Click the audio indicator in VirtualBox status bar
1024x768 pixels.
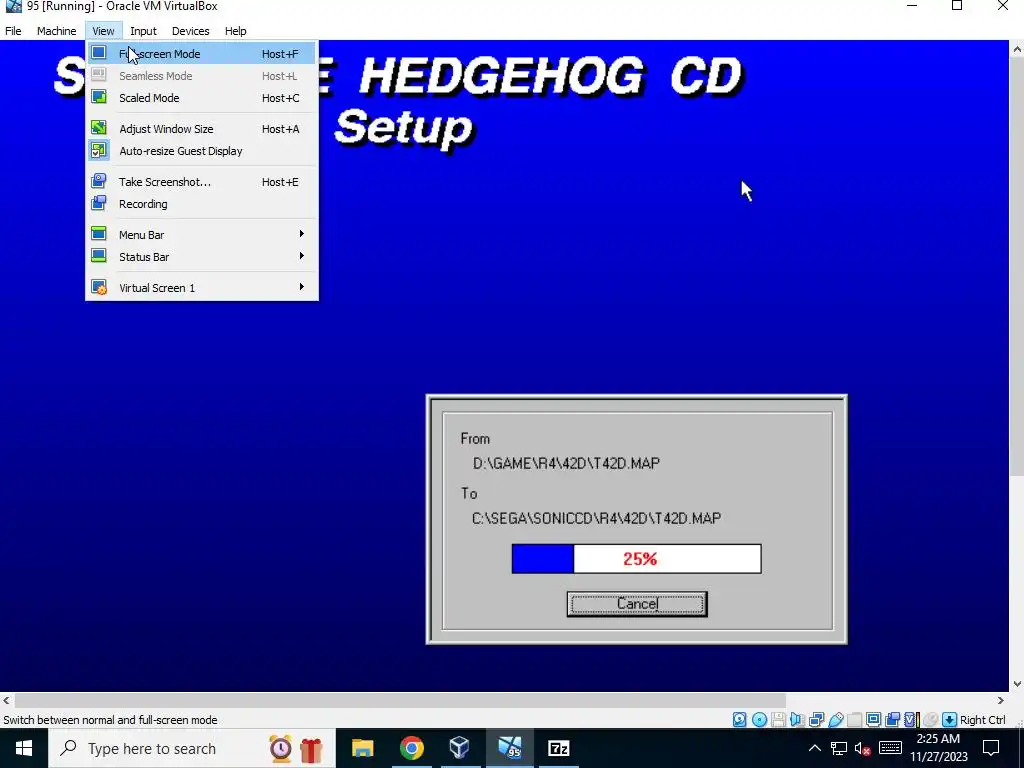point(797,720)
